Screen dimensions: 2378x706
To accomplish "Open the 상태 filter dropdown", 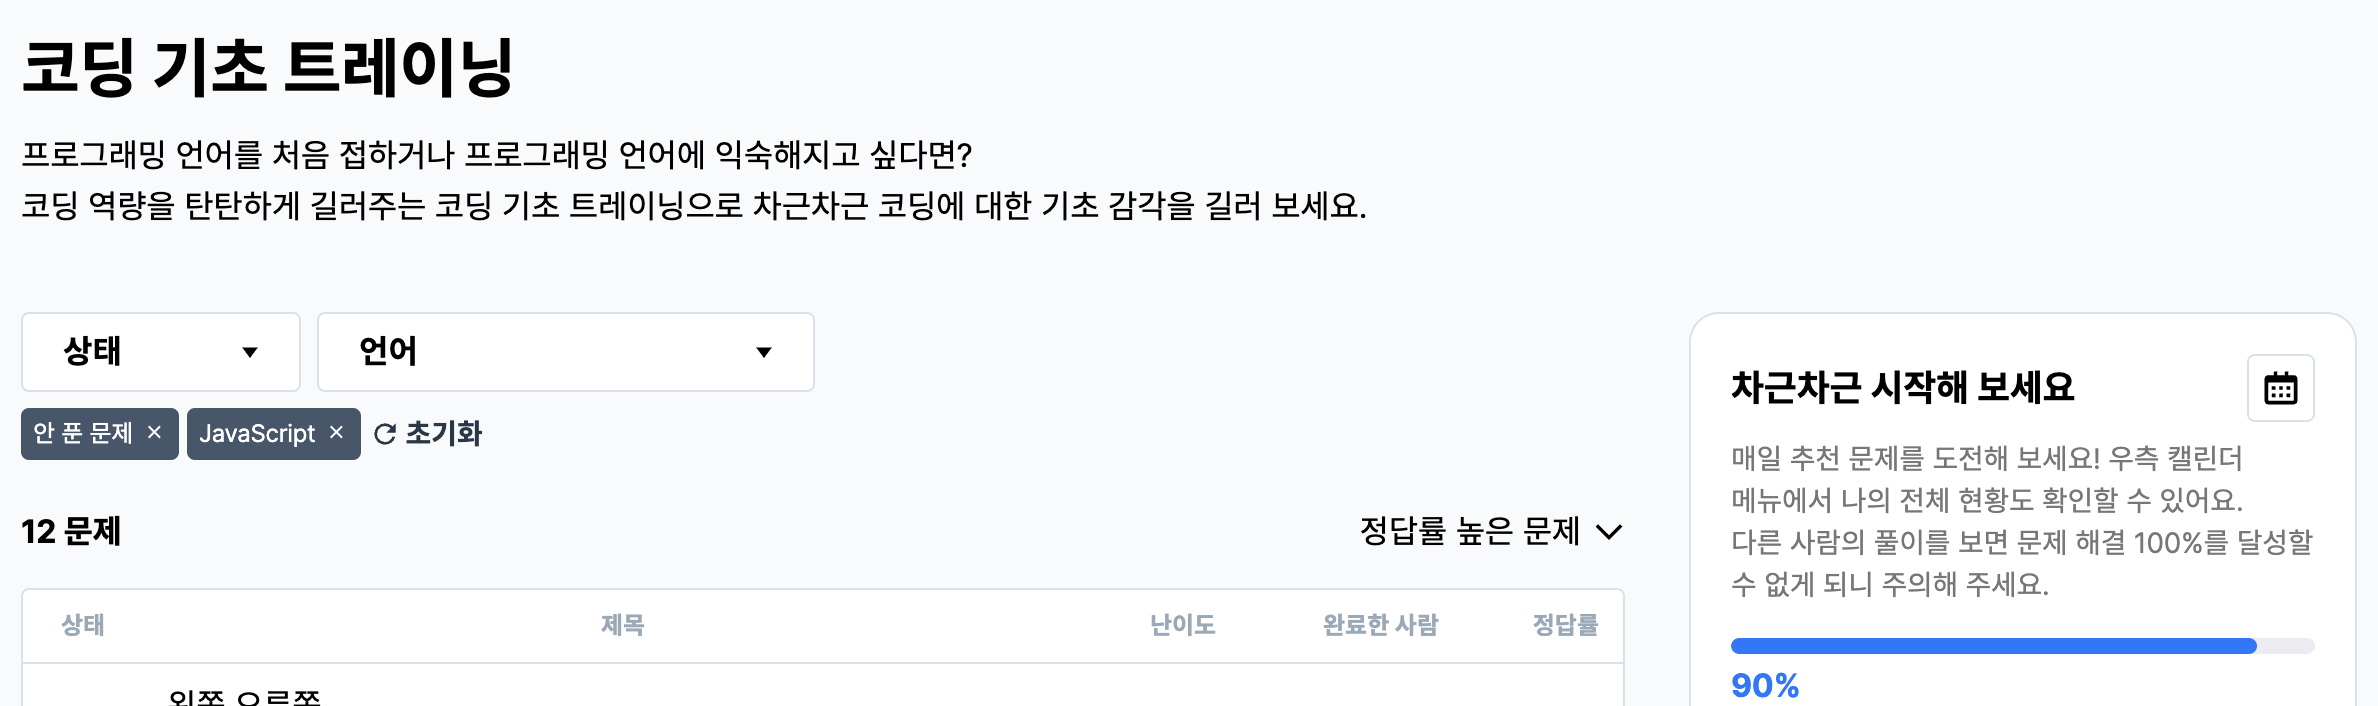I will [x=161, y=352].
